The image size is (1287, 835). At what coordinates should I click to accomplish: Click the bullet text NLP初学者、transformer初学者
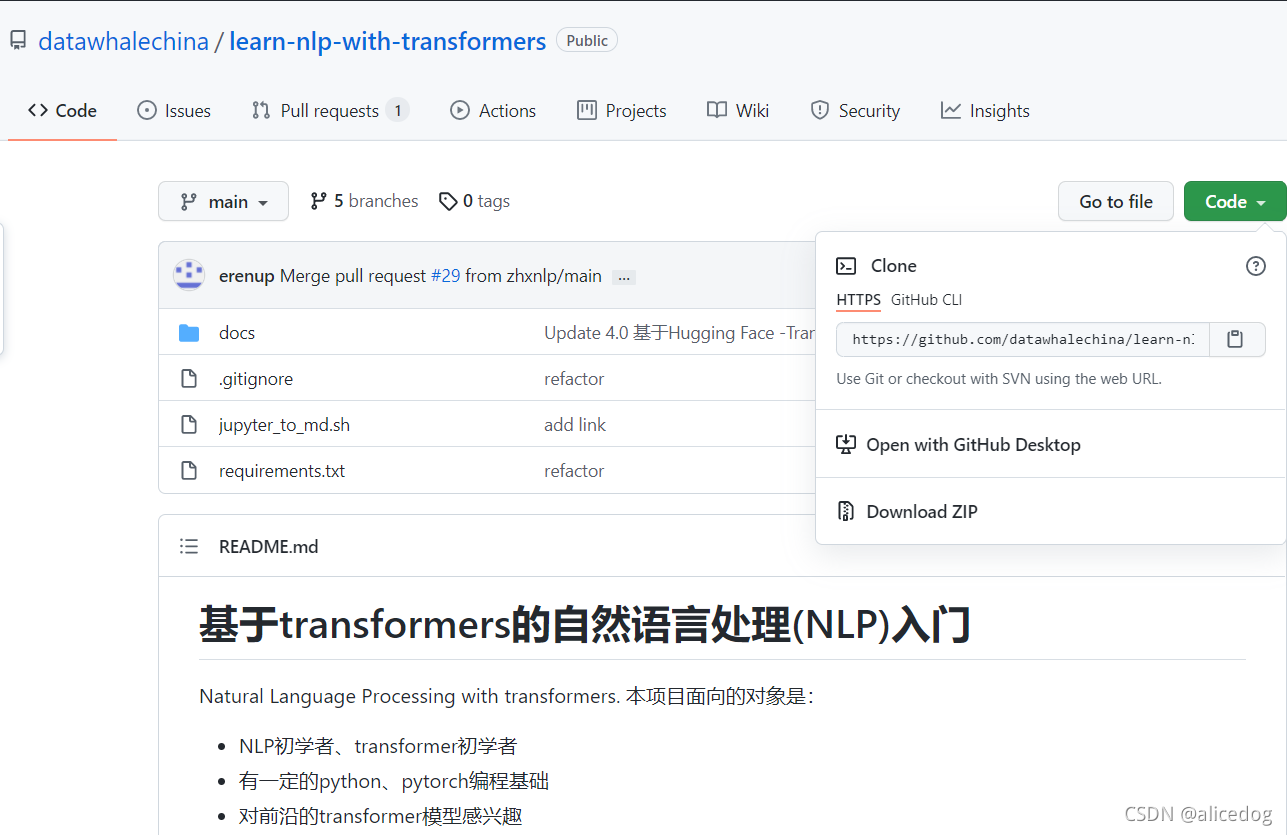[x=378, y=746]
